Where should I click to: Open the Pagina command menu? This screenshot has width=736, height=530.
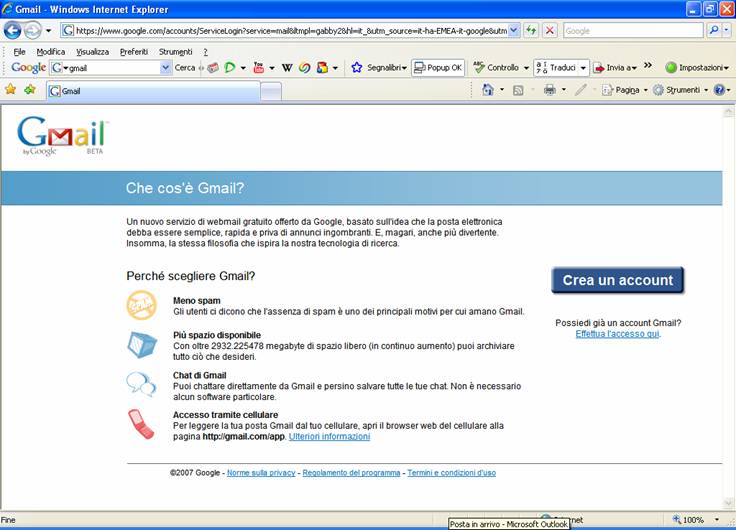(x=624, y=90)
